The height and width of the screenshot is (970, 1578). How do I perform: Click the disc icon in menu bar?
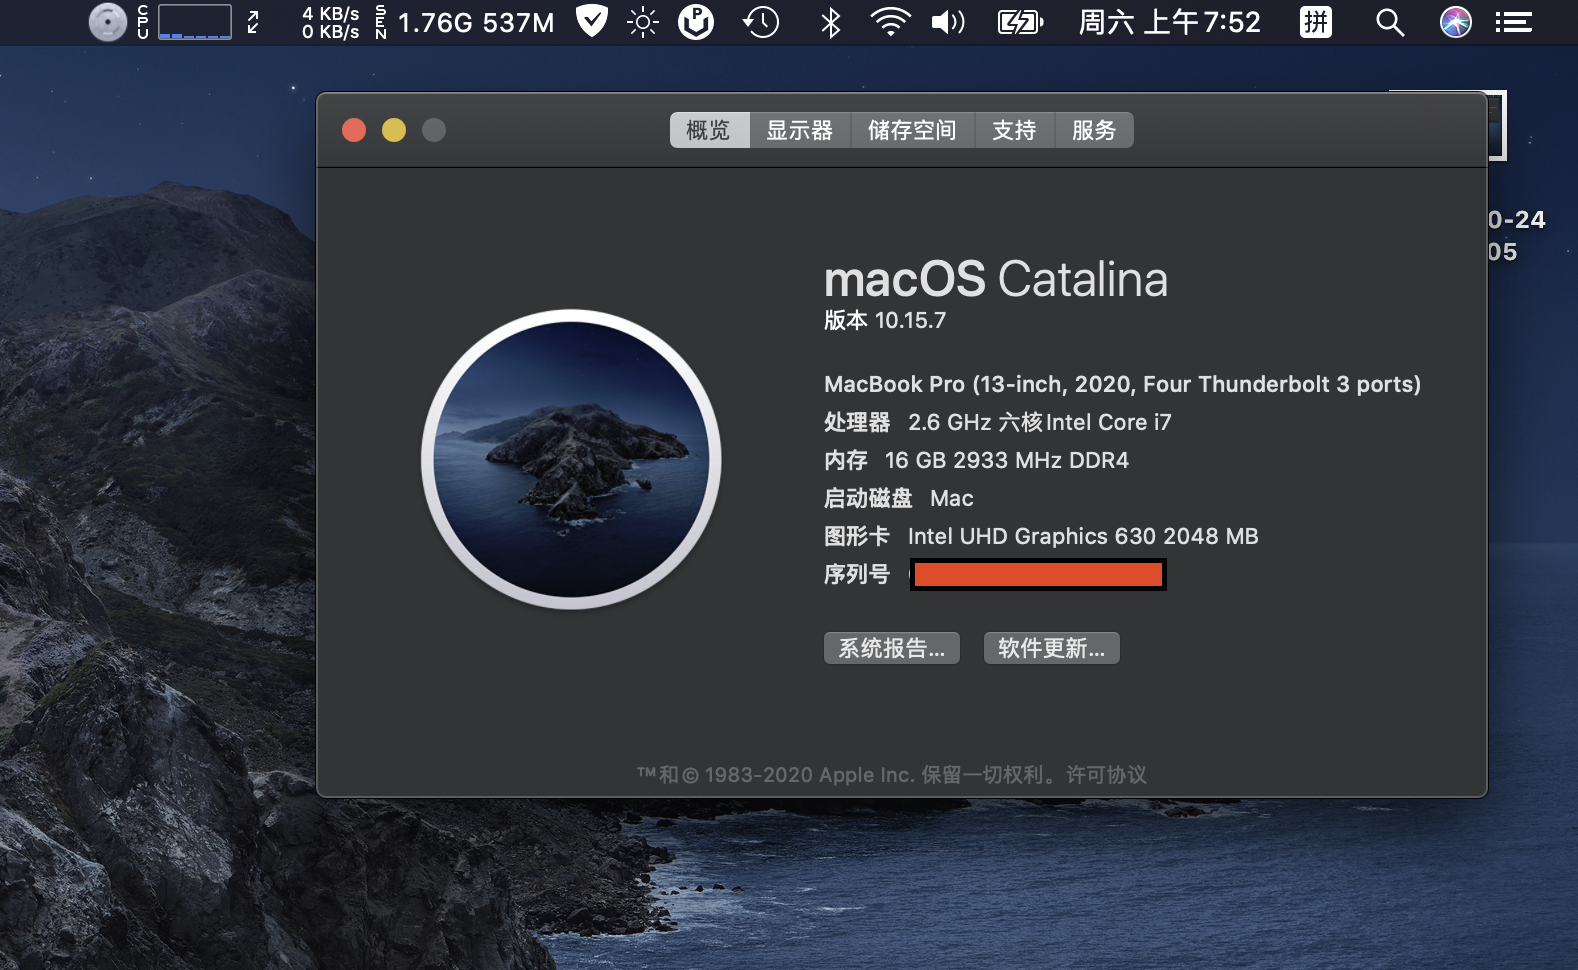tap(108, 22)
